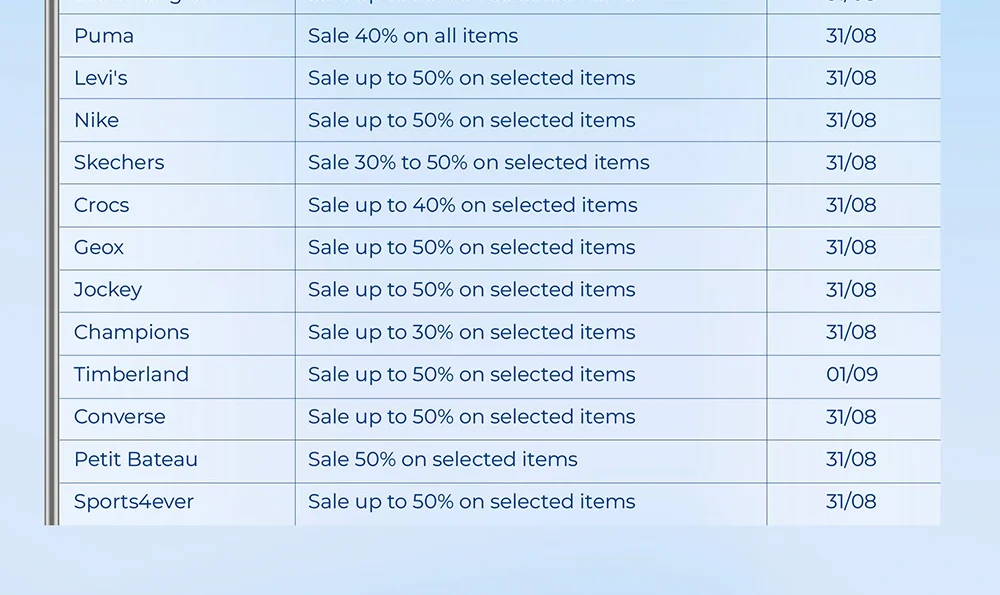Select the Levi's brand cell
This screenshot has height=595, width=1000.
[101, 78]
